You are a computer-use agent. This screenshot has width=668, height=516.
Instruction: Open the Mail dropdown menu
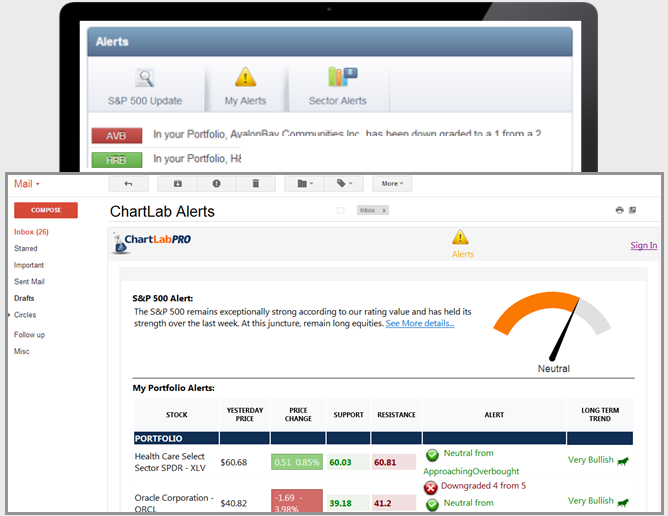pos(27,184)
